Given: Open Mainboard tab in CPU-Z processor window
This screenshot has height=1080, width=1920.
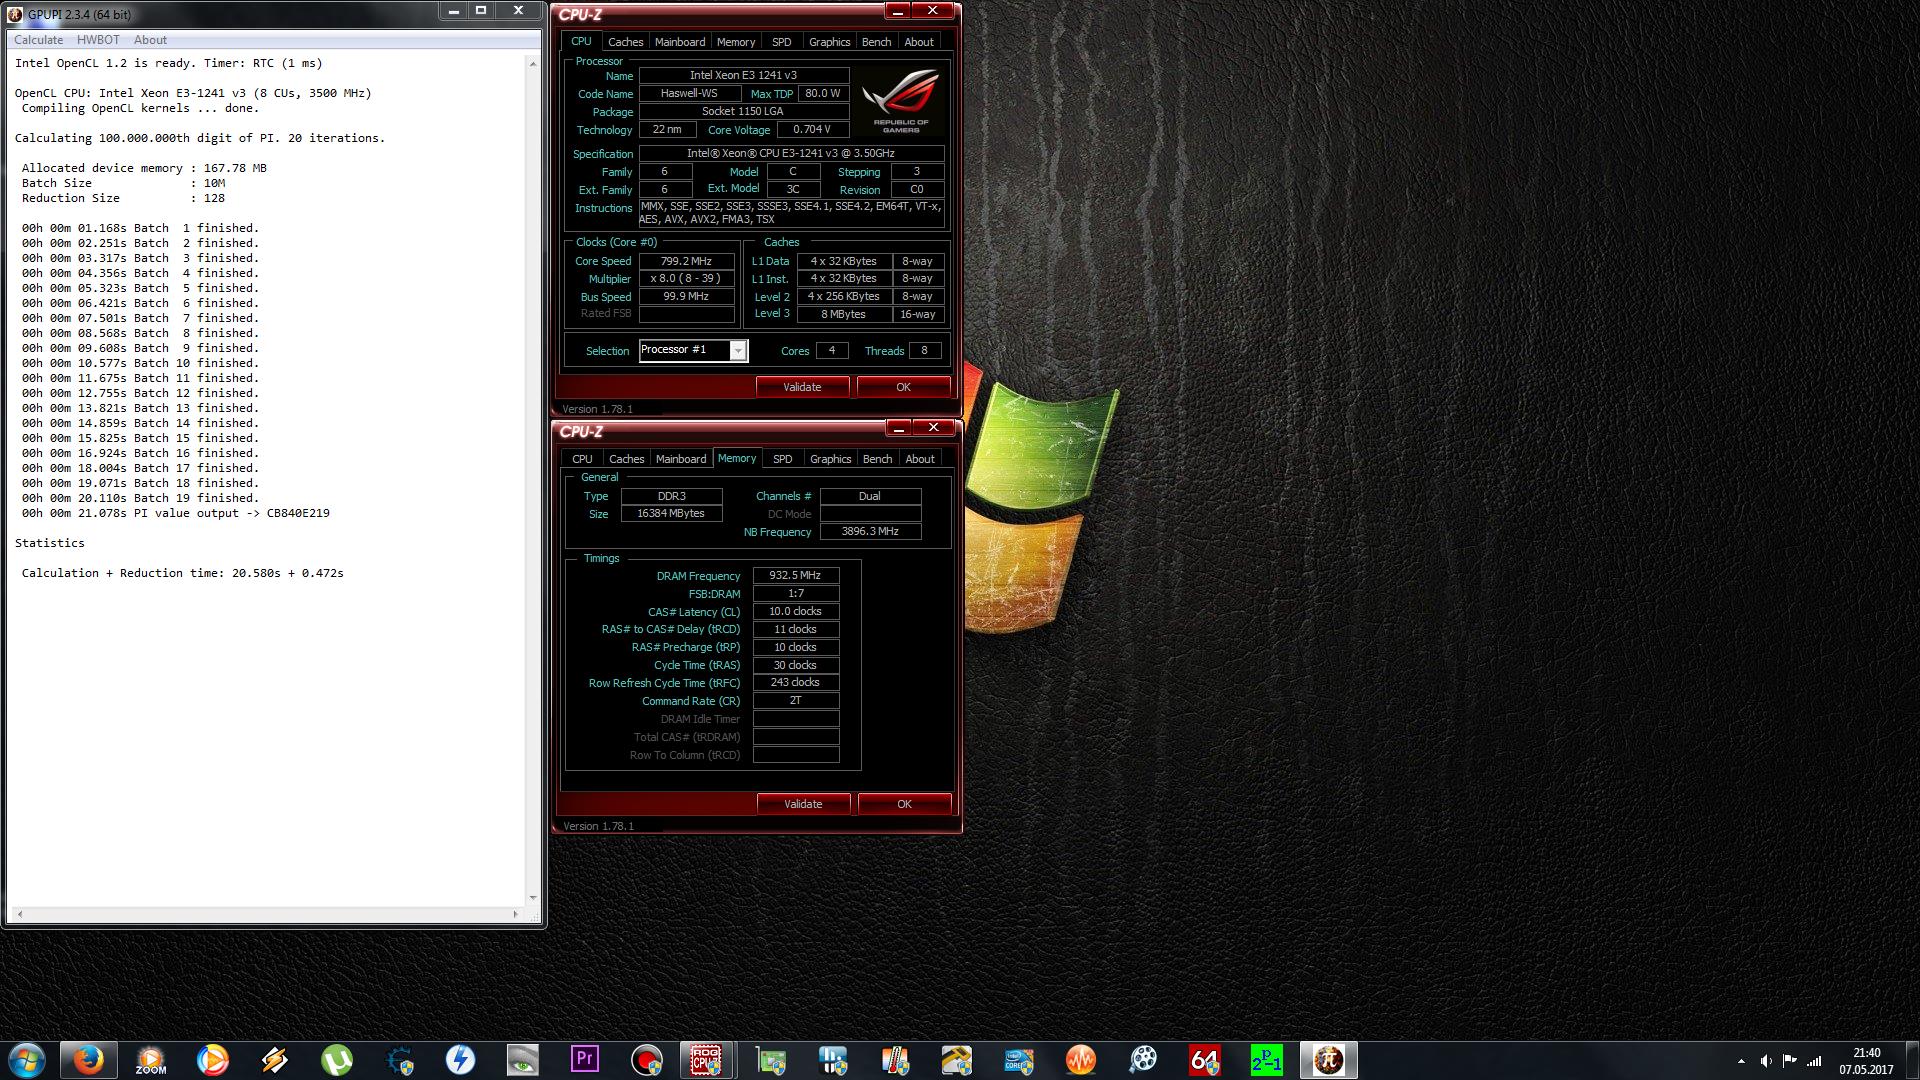Looking at the screenshot, I should point(680,42).
